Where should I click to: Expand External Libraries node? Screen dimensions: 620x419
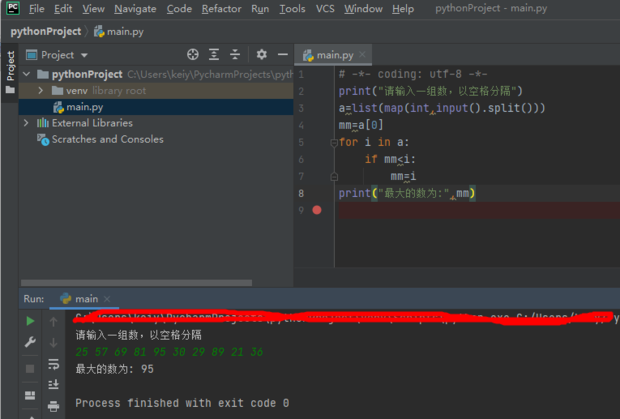coord(26,123)
